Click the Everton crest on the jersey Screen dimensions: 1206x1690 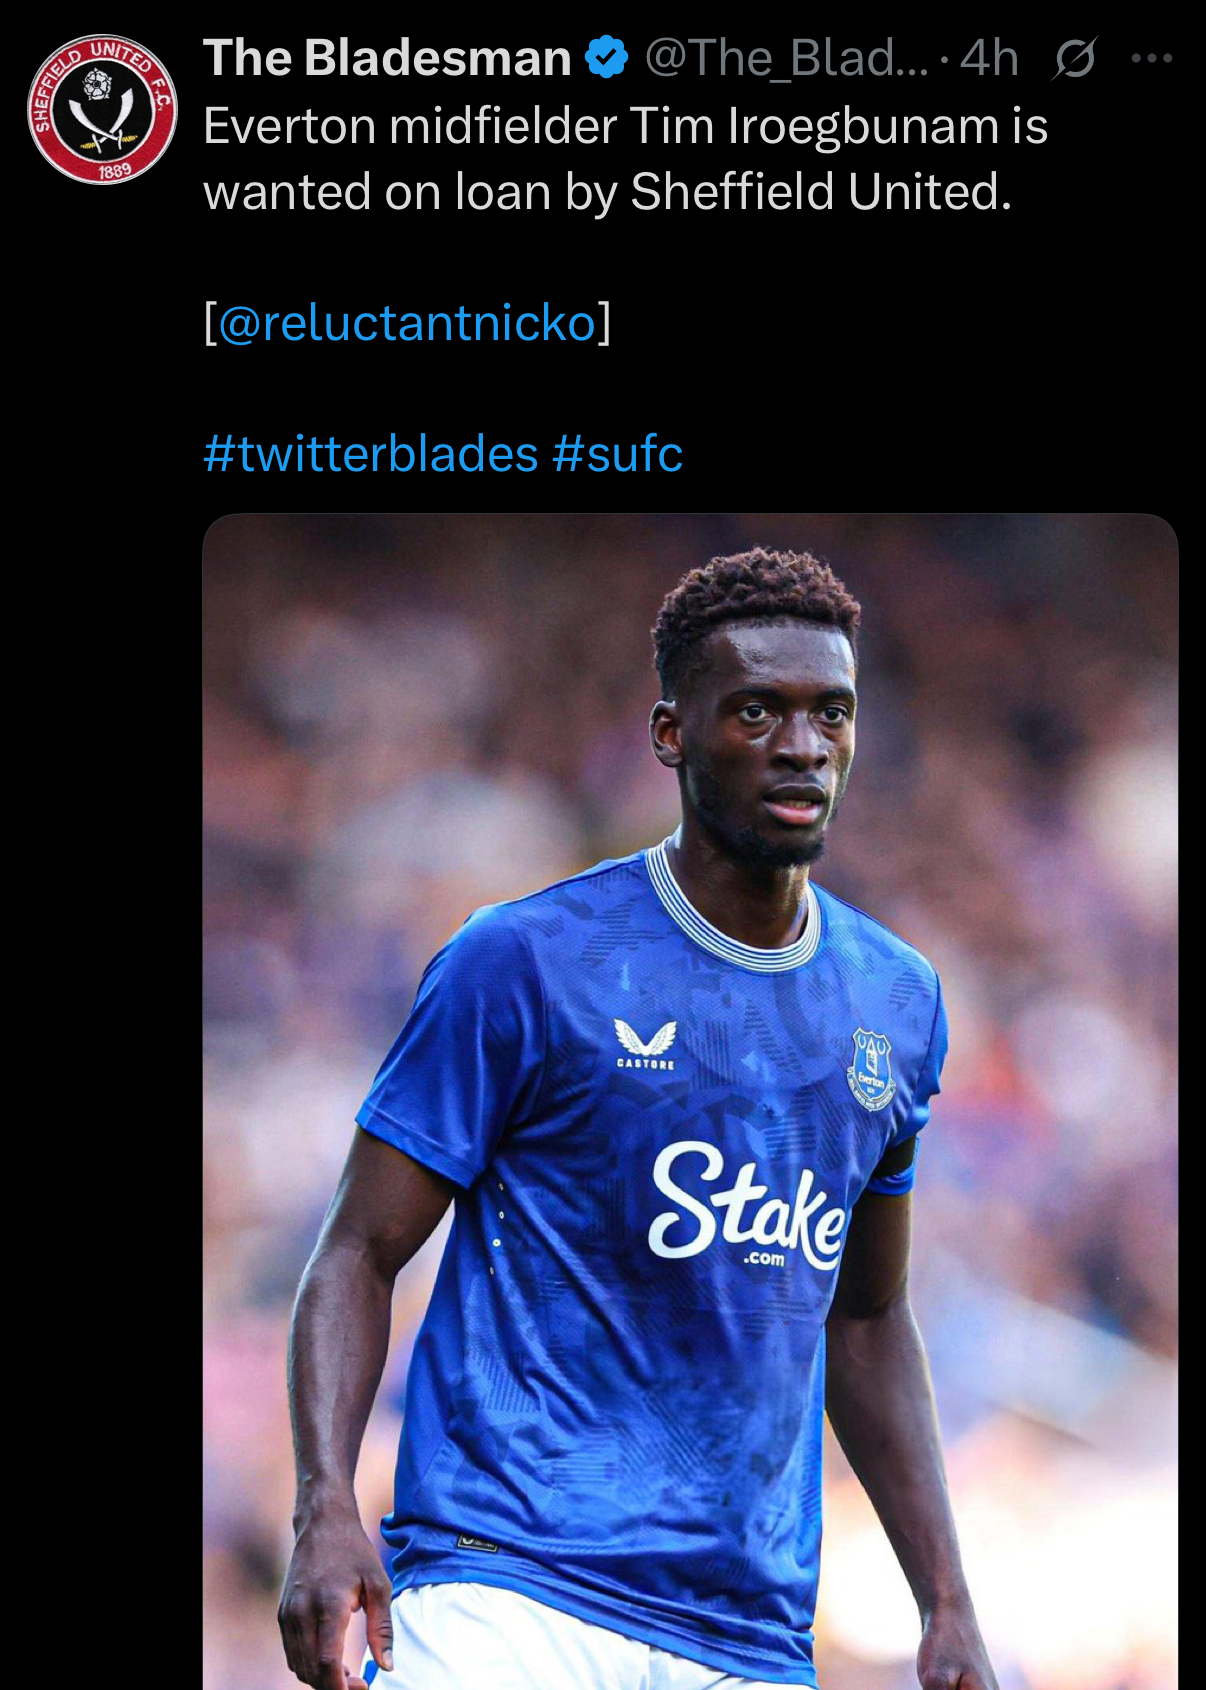[x=871, y=1070]
